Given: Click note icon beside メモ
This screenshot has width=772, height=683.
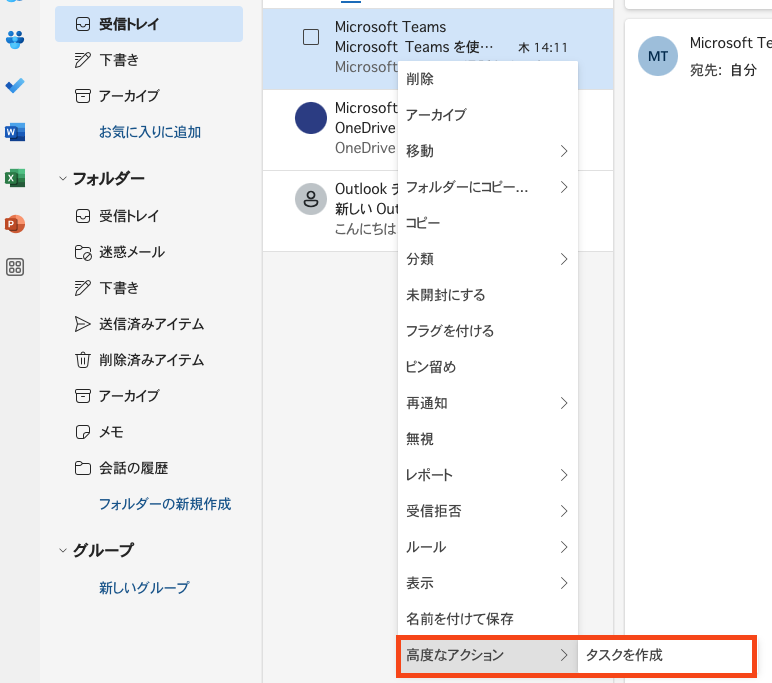Looking at the screenshot, I should point(83,432).
